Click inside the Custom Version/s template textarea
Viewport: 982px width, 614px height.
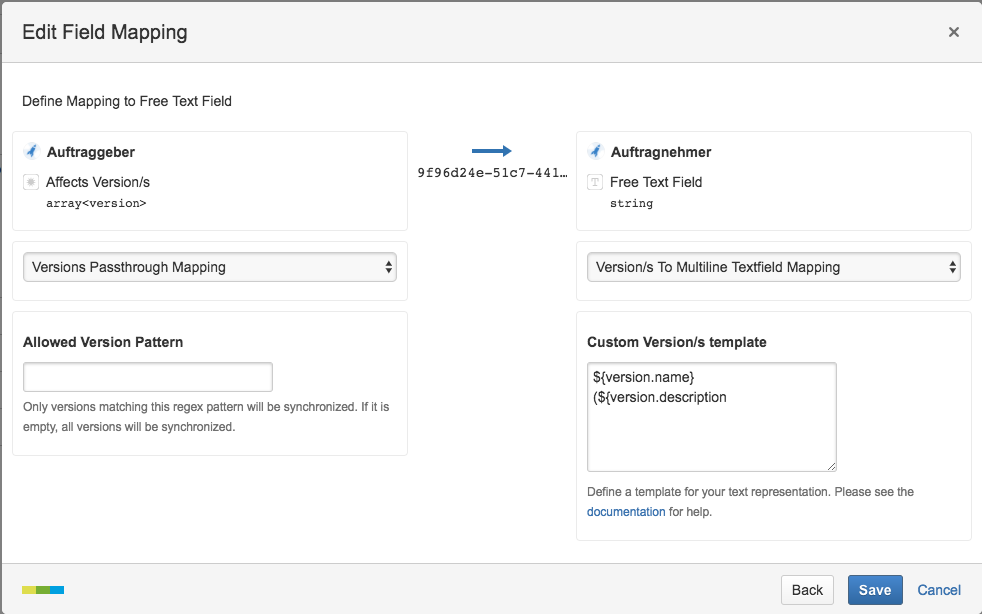(x=711, y=430)
